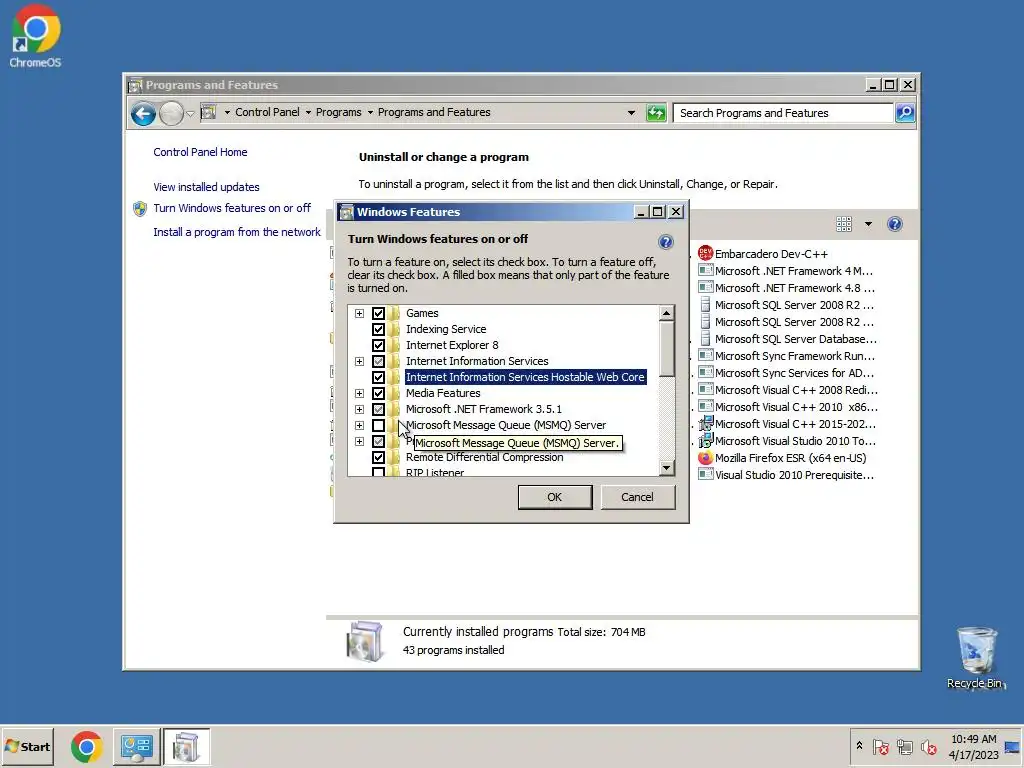This screenshot has height=768, width=1024.
Task: Click the network tray icon
Action: click(904, 747)
